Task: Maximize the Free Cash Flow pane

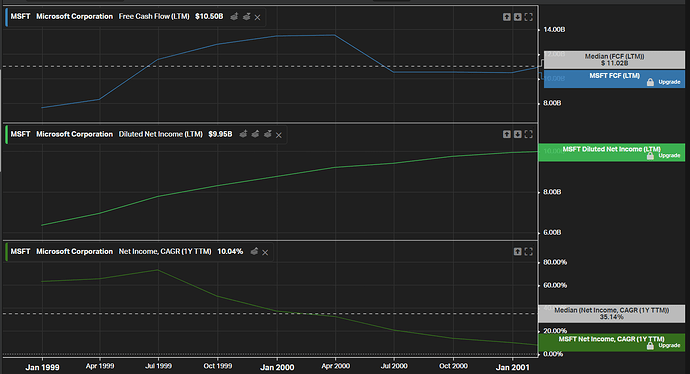Action: pyautogui.click(x=529, y=17)
